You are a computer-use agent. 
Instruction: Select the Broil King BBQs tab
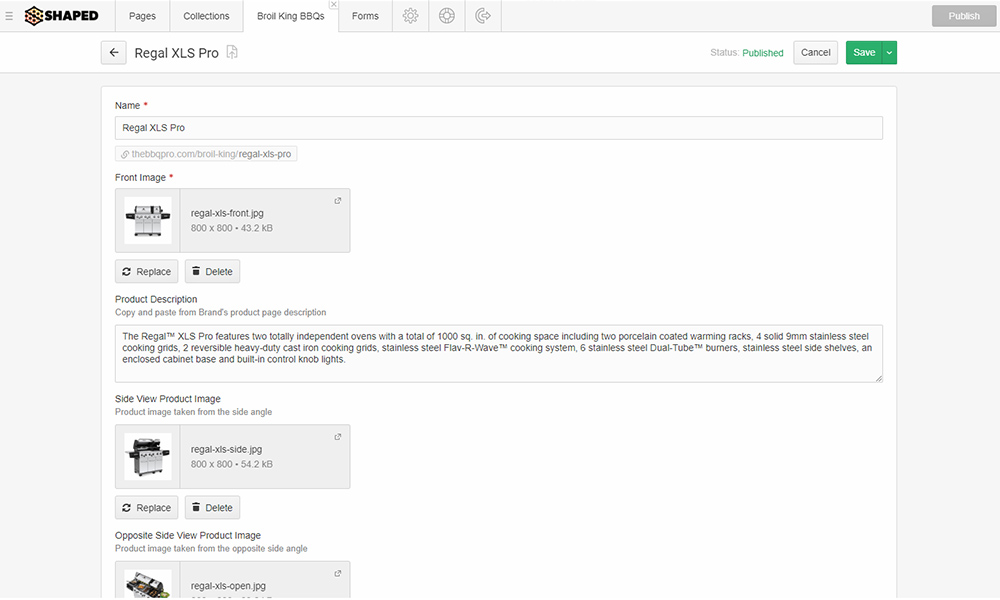(291, 16)
